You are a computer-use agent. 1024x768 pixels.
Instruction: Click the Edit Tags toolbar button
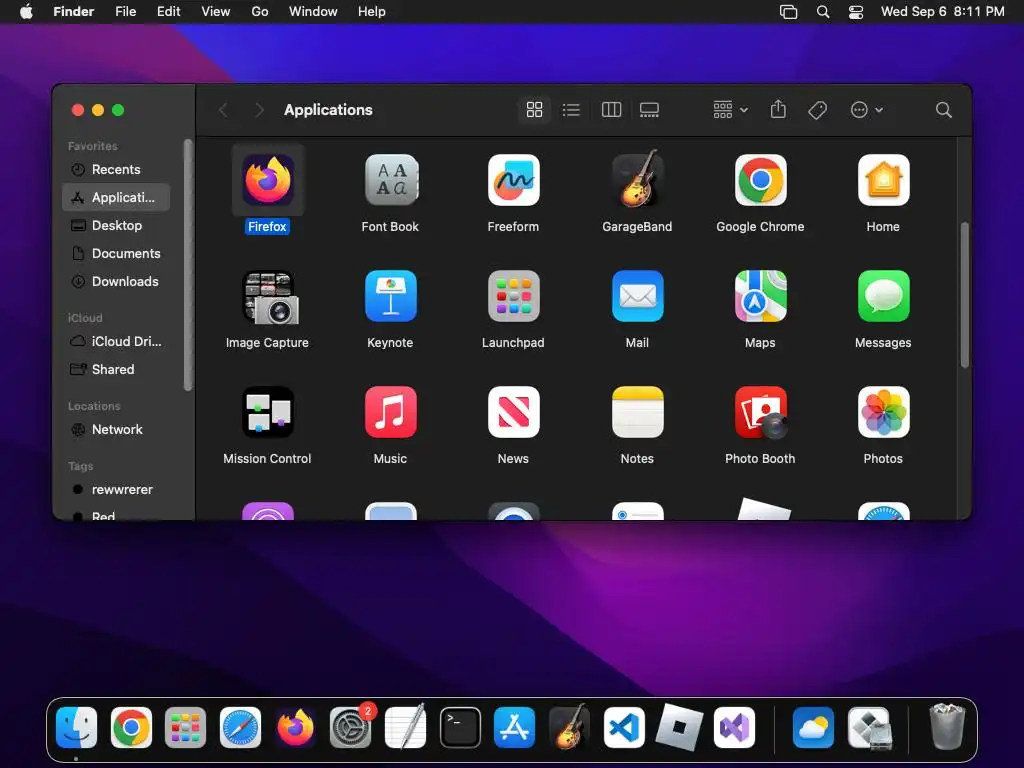click(817, 110)
